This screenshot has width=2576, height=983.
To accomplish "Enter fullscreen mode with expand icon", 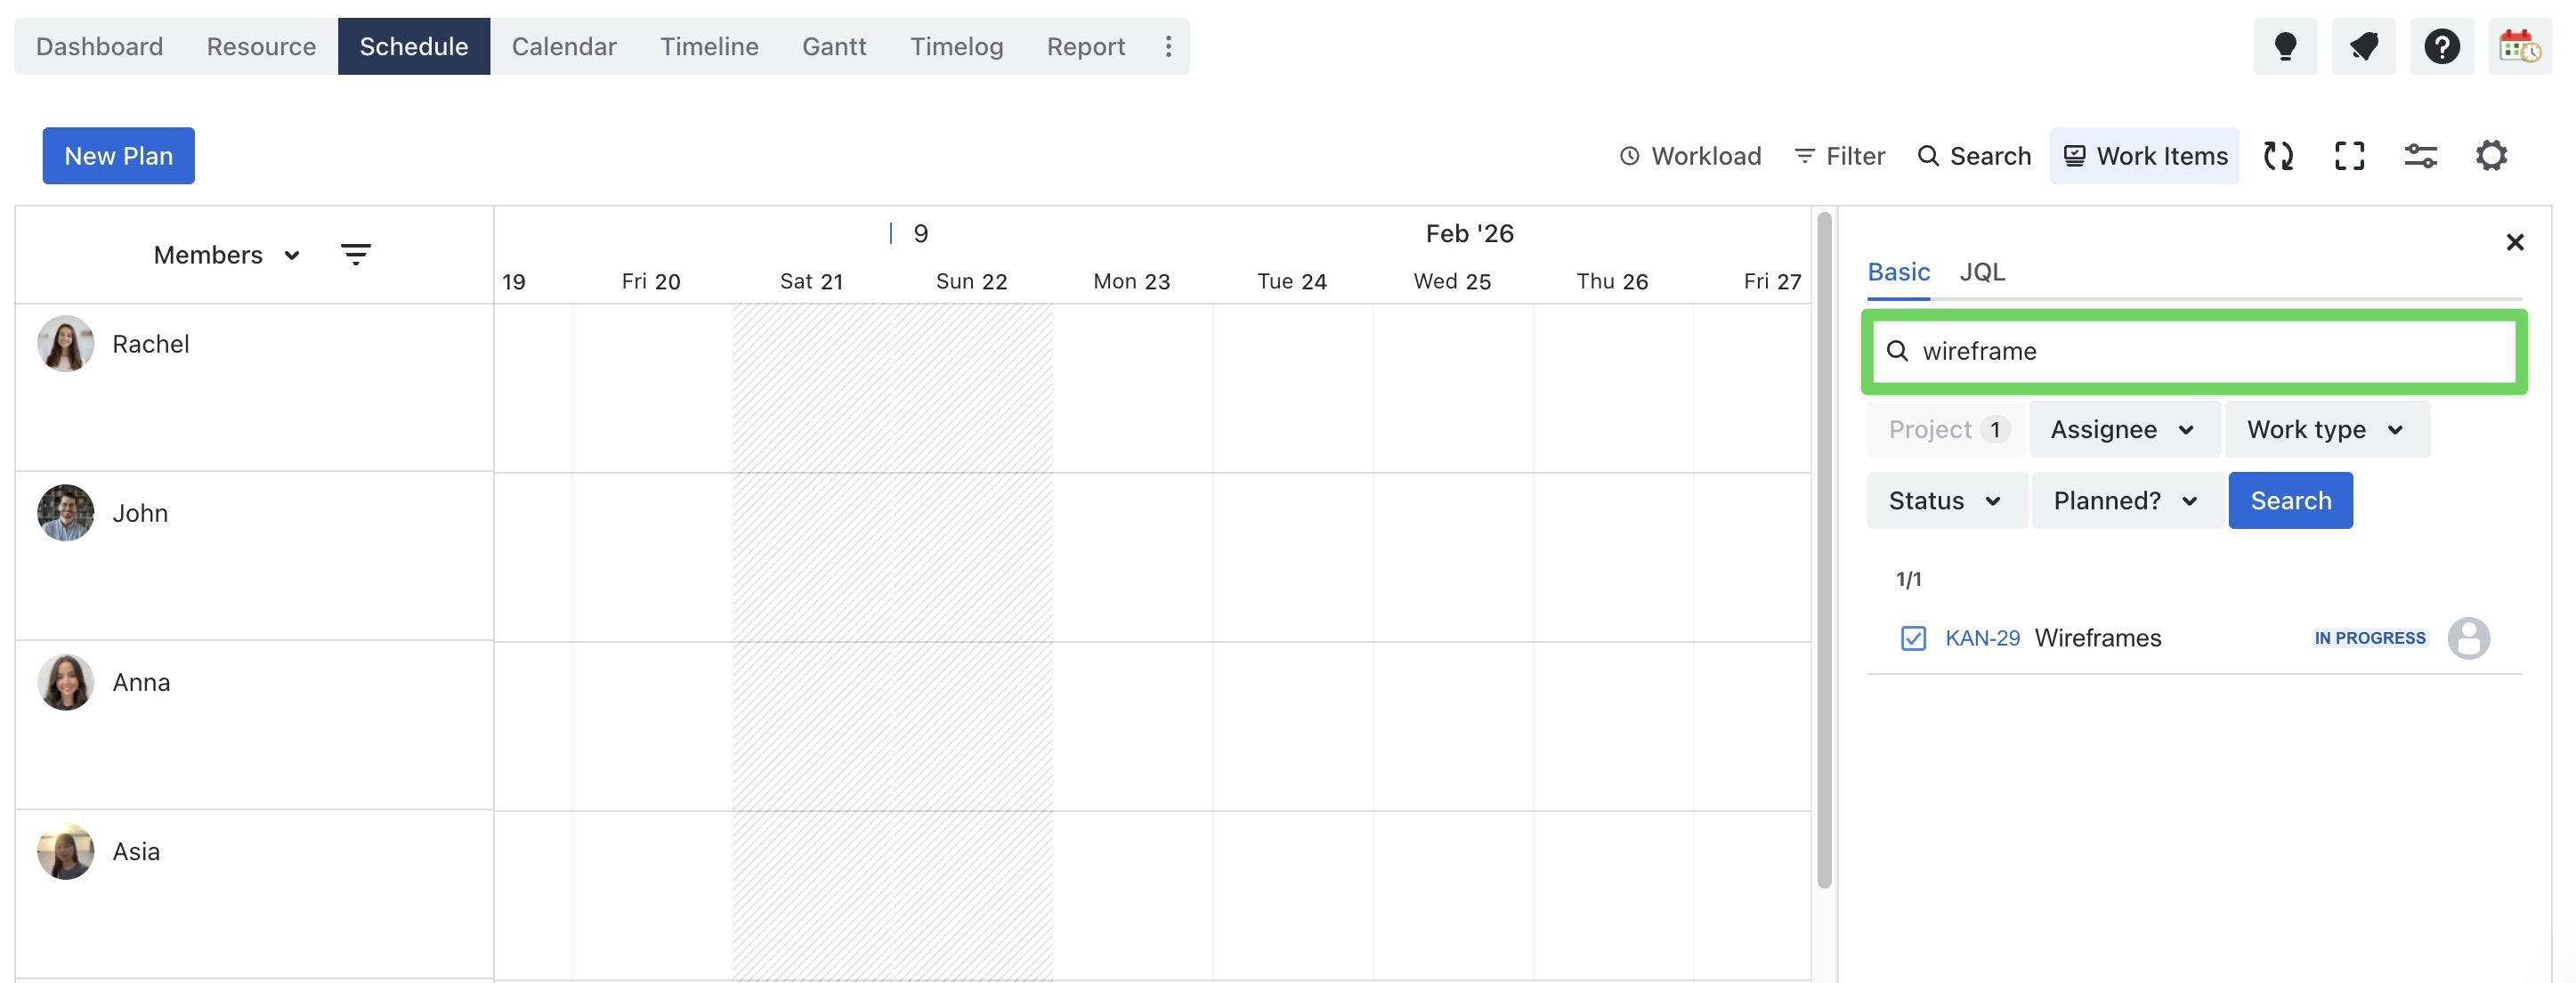I will 2349,156.
